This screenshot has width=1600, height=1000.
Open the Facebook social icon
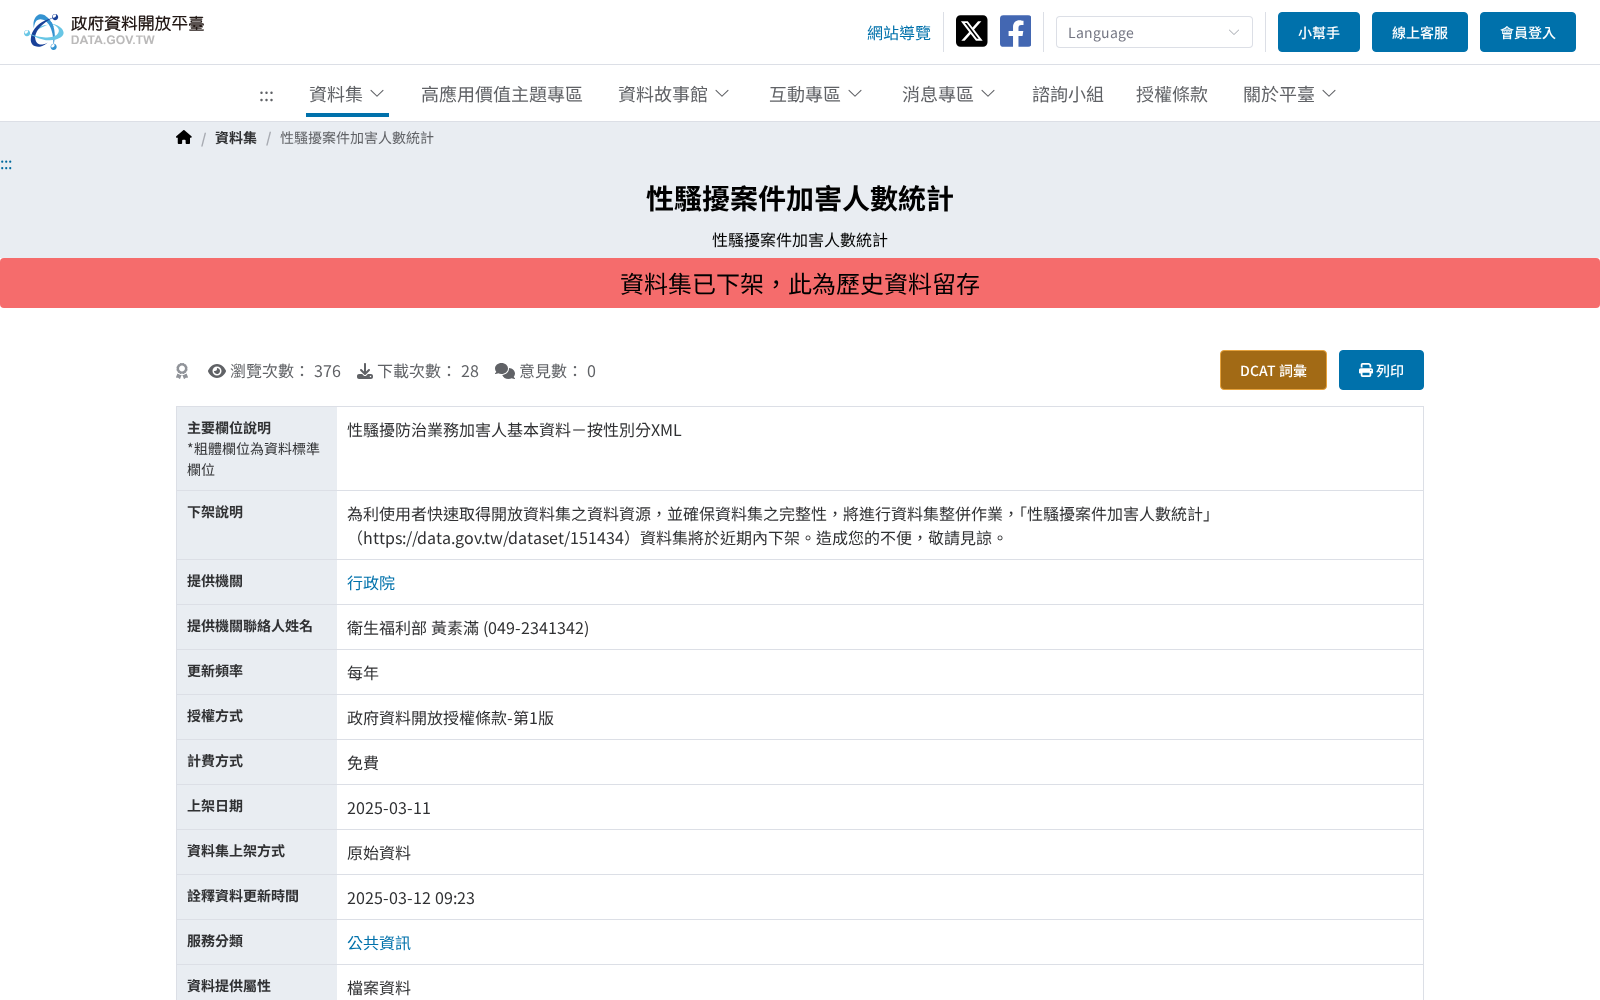(1015, 31)
